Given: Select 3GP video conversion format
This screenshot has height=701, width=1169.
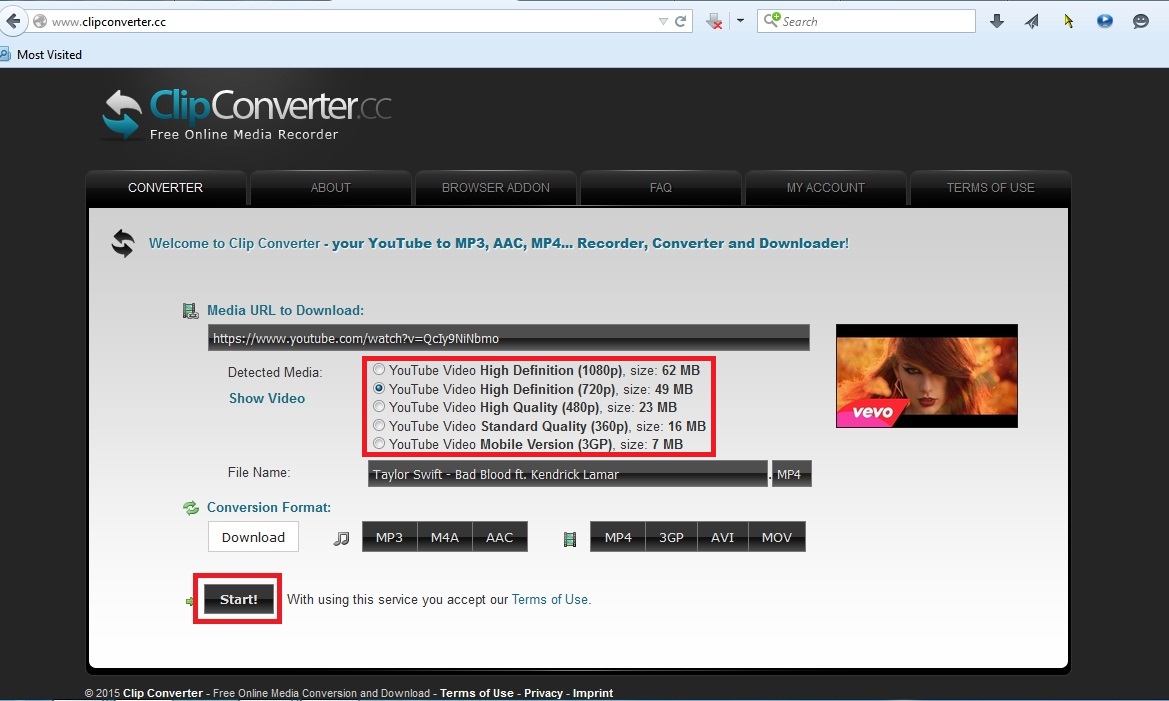Looking at the screenshot, I should 671,537.
